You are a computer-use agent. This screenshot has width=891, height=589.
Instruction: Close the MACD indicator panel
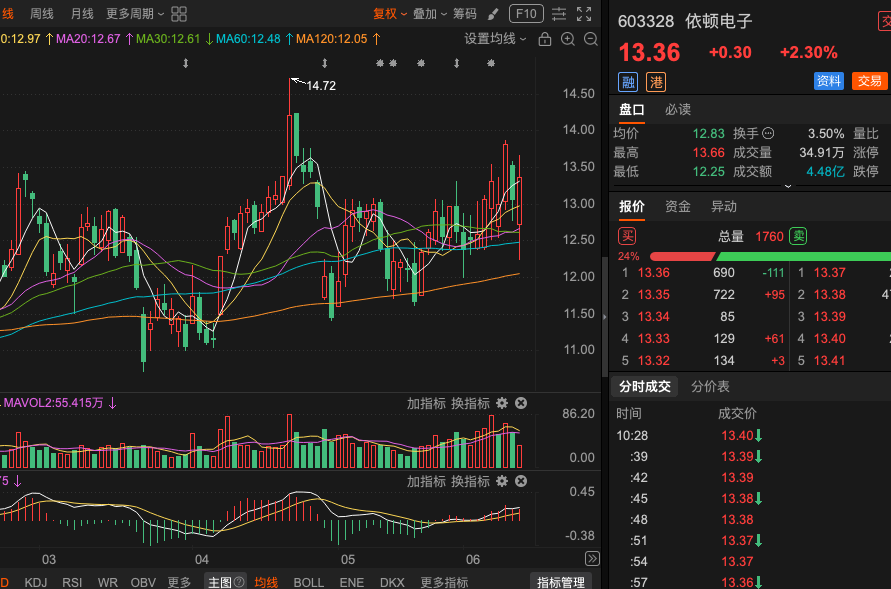[x=521, y=481]
